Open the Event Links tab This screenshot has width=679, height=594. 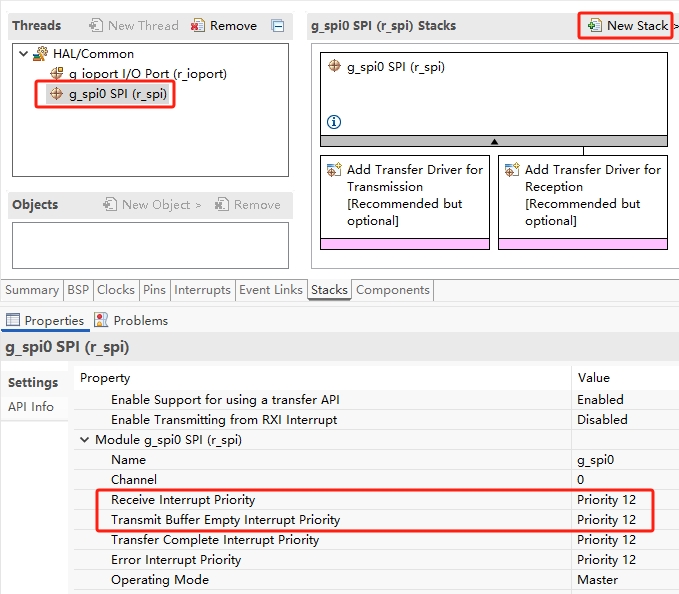271,290
